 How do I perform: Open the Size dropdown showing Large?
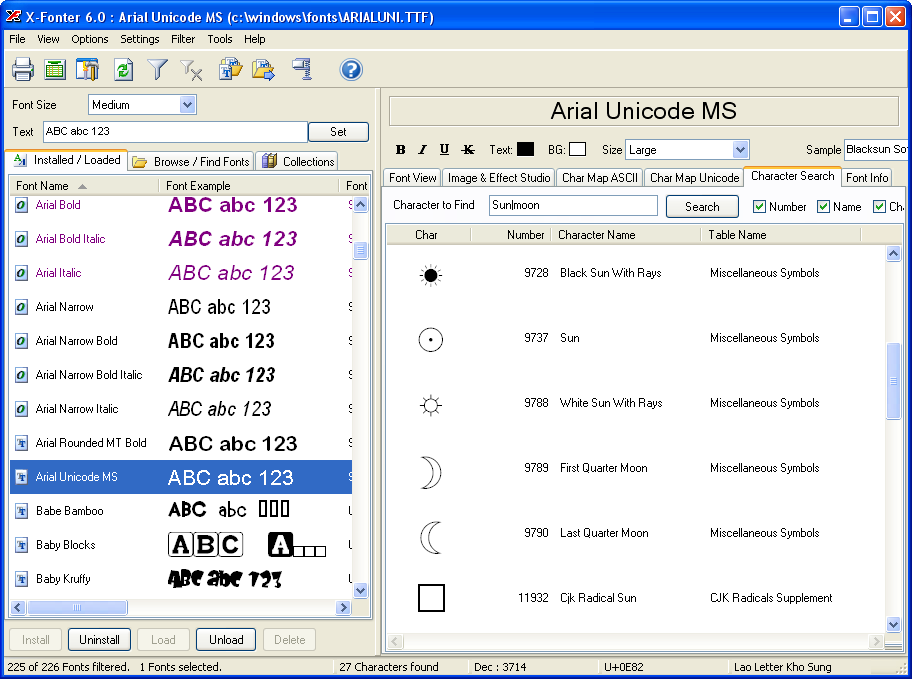coord(740,150)
